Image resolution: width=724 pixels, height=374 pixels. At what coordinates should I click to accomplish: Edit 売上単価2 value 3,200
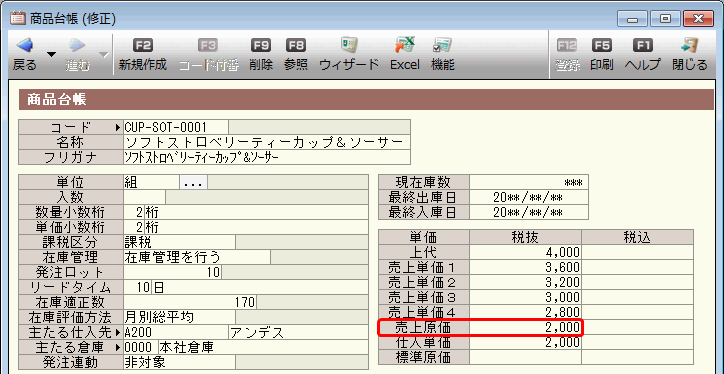(x=525, y=282)
